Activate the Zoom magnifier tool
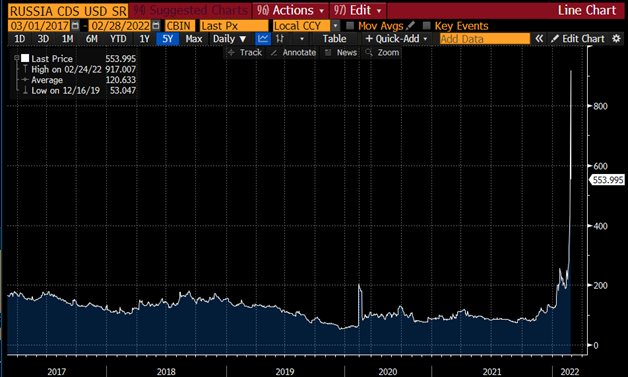This screenshot has height=377, width=628. (x=382, y=52)
